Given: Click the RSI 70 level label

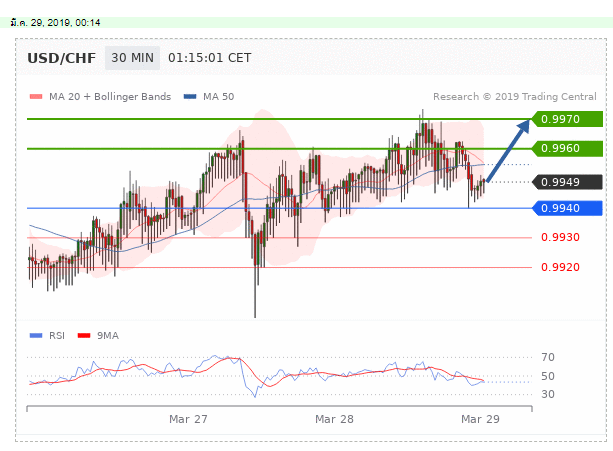Looking at the screenshot, I should point(548,357).
